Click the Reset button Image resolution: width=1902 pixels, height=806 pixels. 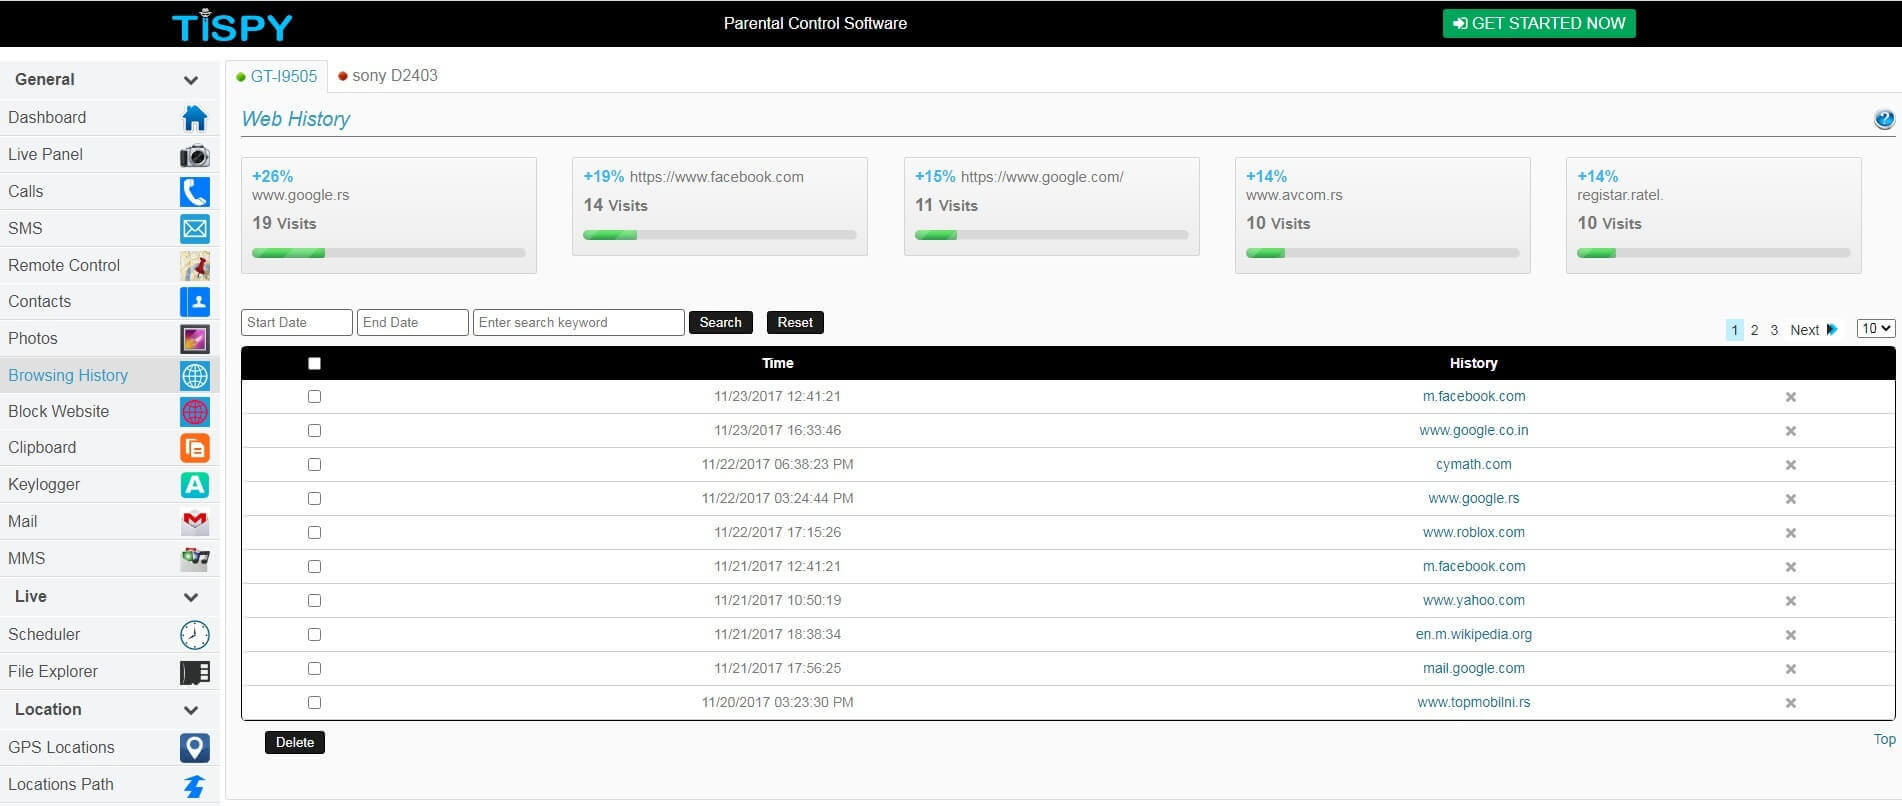pos(795,323)
